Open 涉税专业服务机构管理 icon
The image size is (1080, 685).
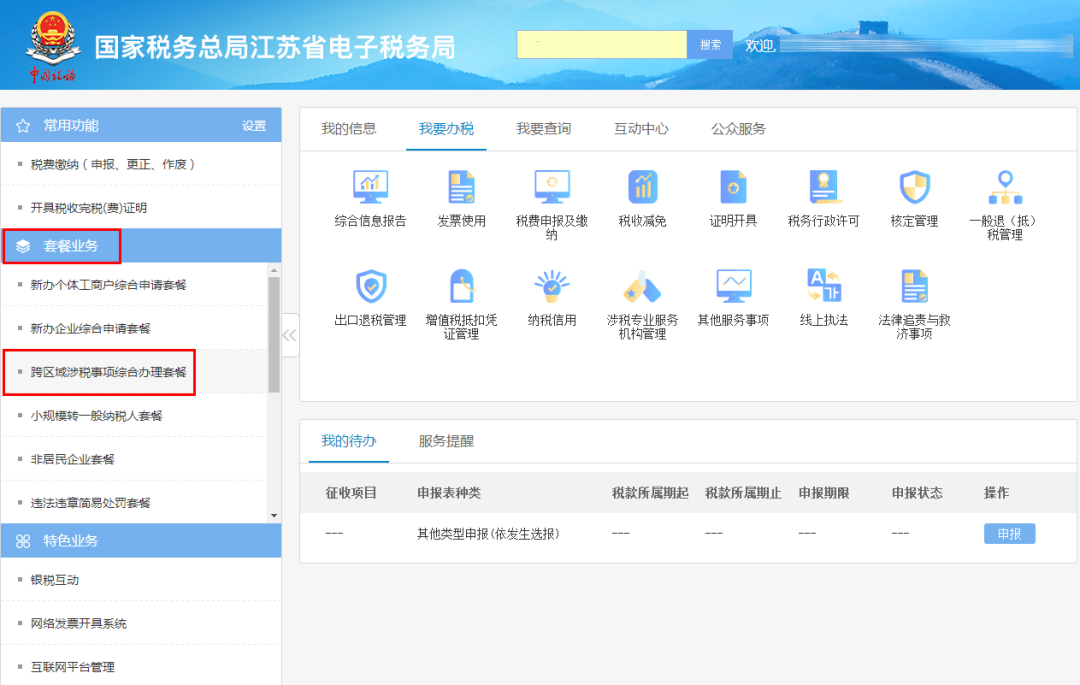643,286
